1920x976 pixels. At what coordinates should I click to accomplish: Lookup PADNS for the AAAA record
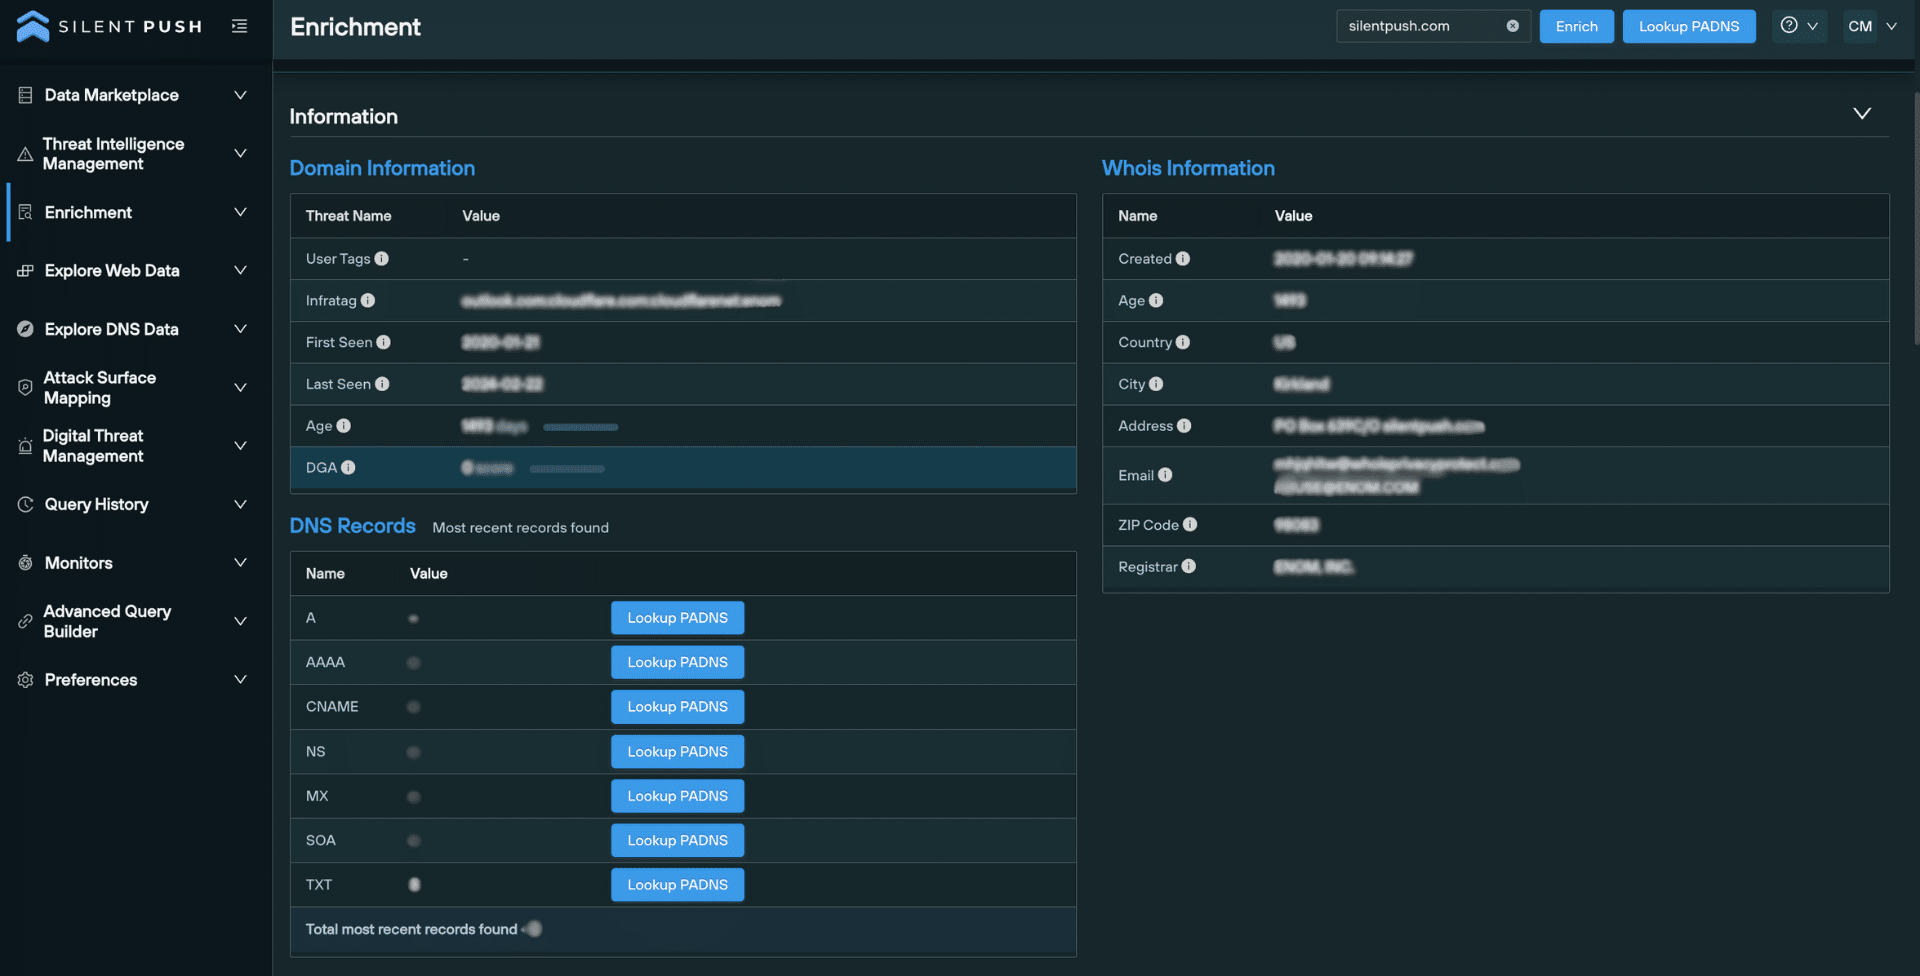pos(677,662)
